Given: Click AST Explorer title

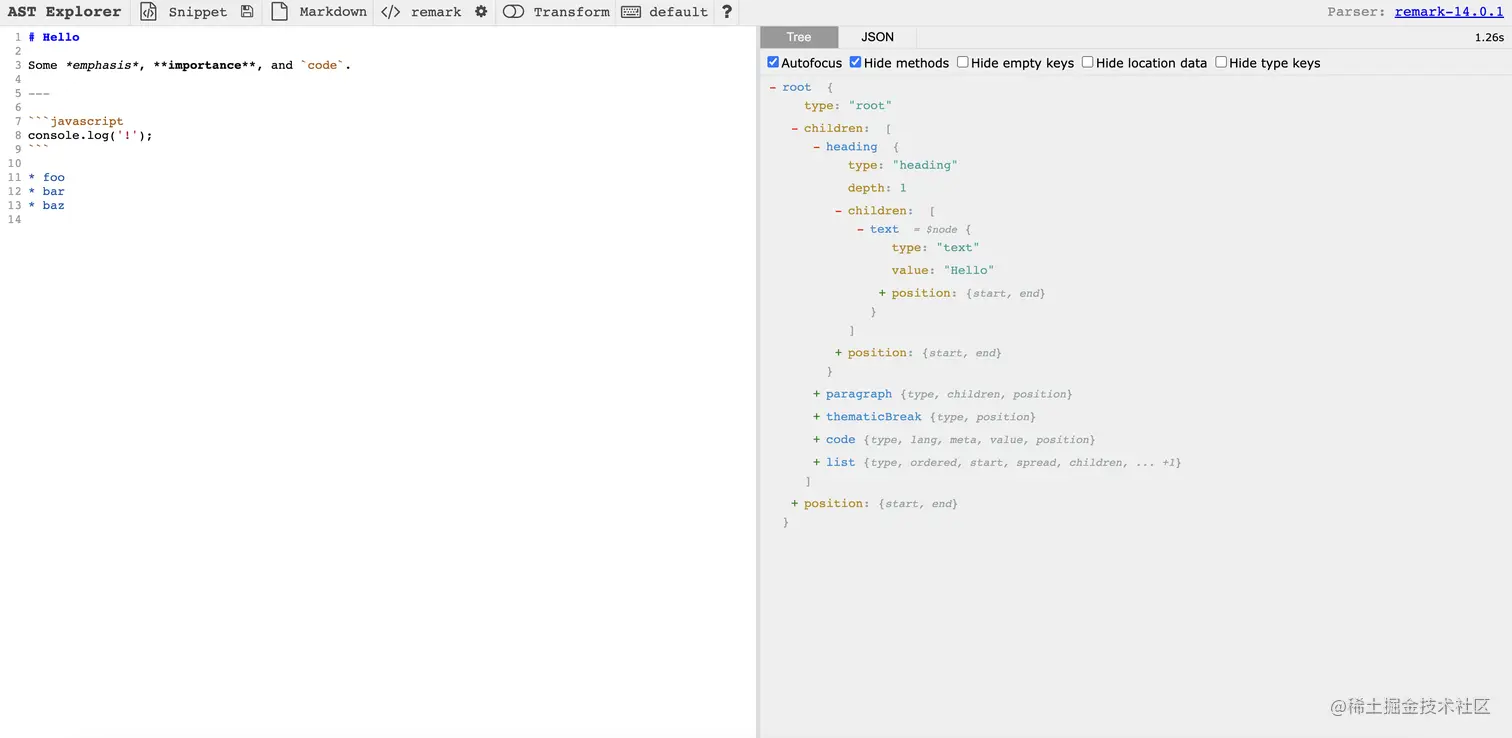Looking at the screenshot, I should point(64,12).
